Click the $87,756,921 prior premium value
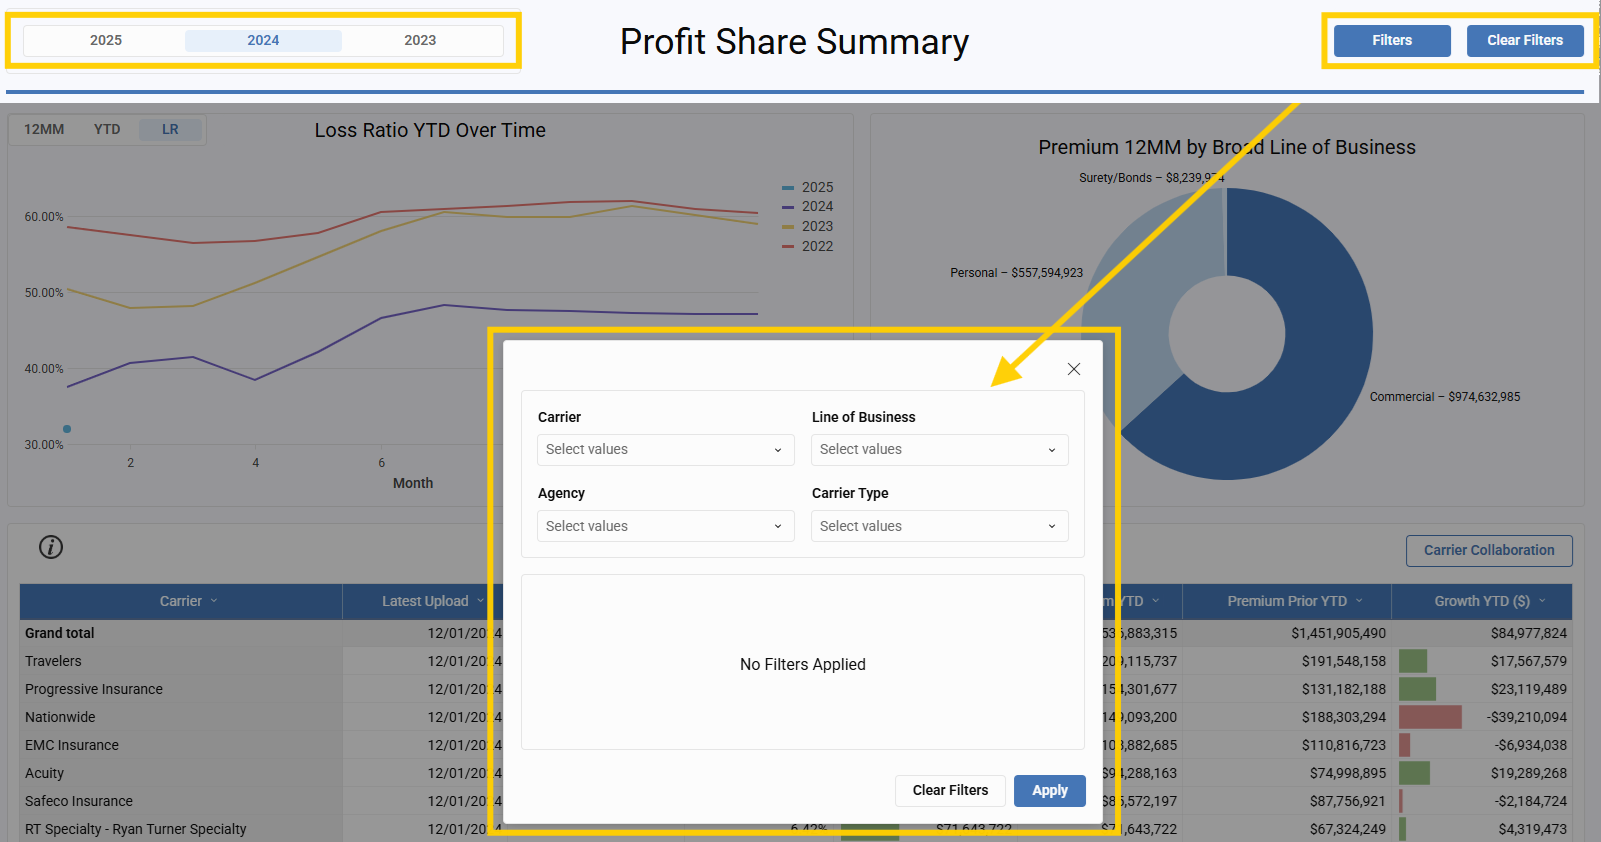1601x842 pixels. [x=1348, y=801]
